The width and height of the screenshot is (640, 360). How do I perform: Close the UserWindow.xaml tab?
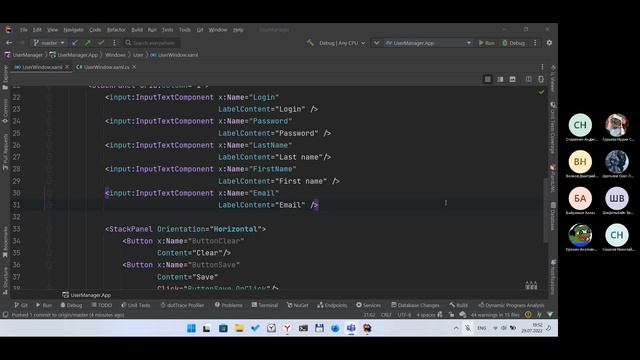tap(67, 67)
